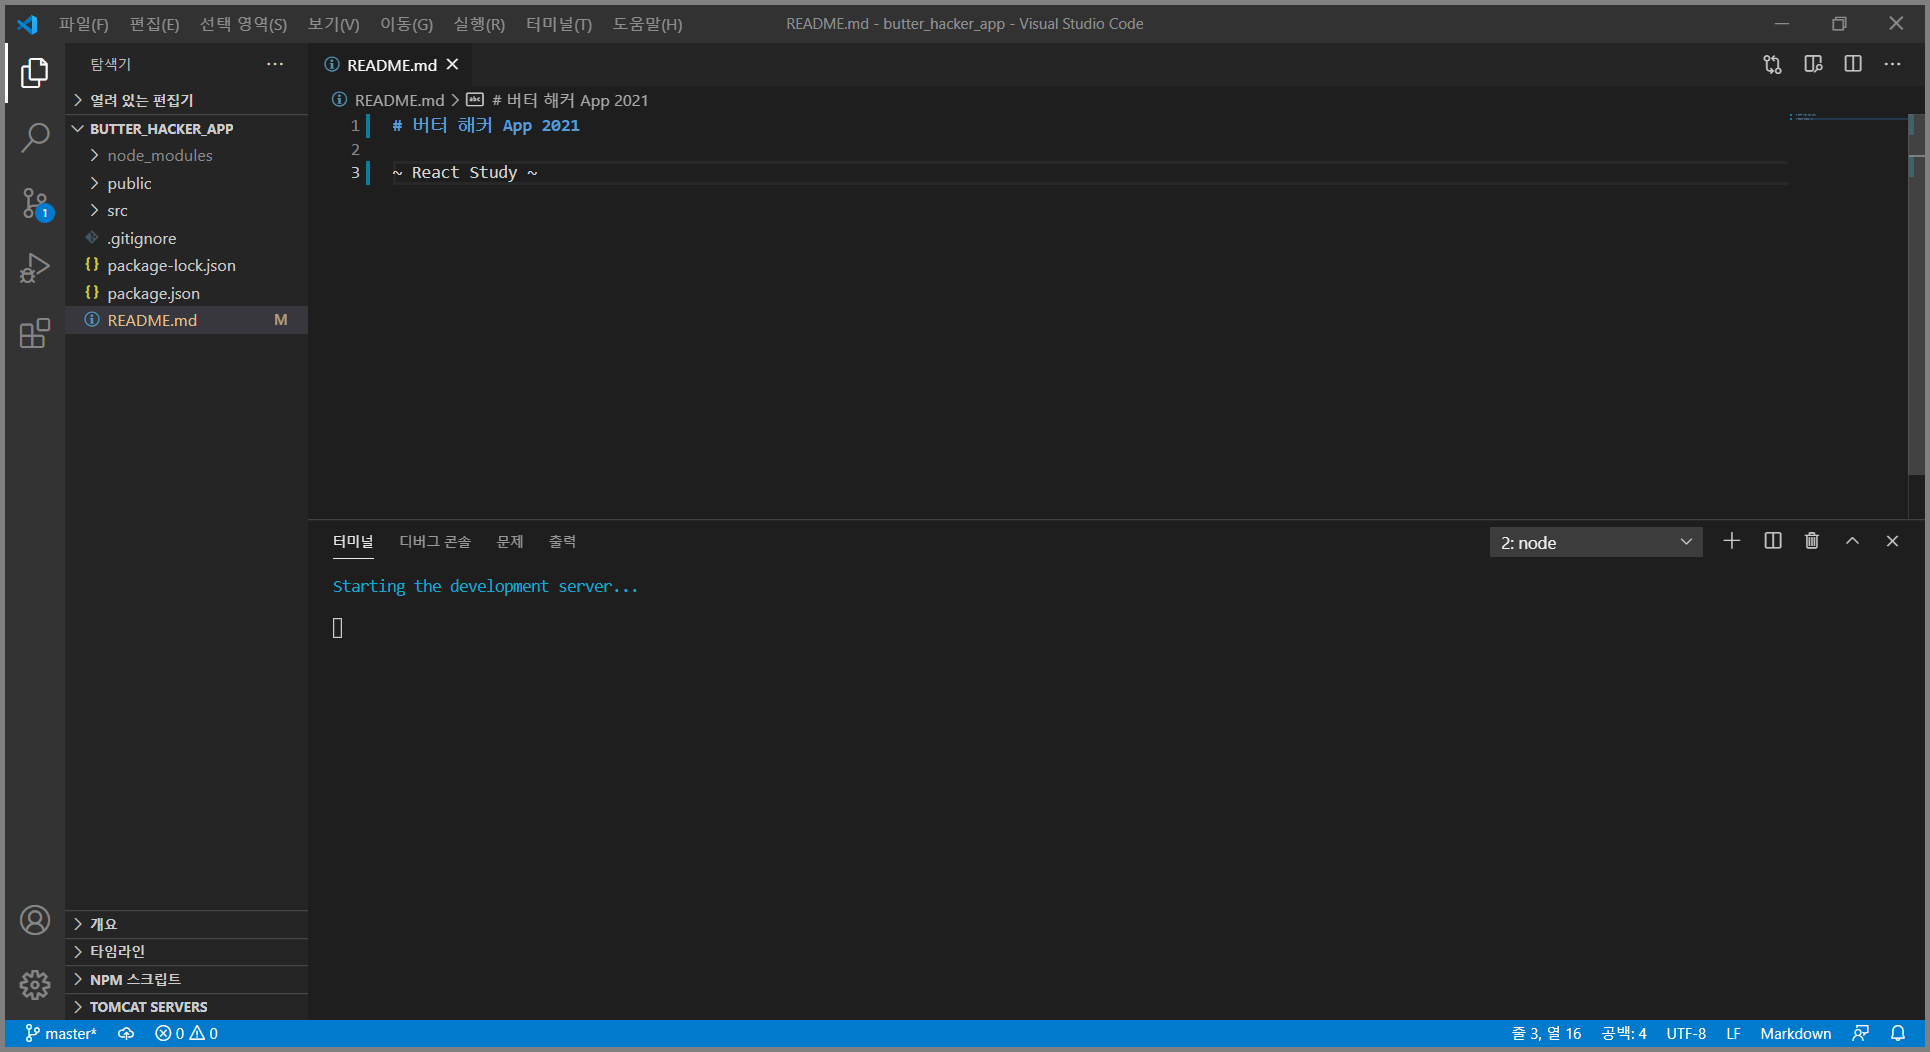The image size is (1930, 1052).
Task: Open Source Control view with badge
Action: click(x=35, y=203)
